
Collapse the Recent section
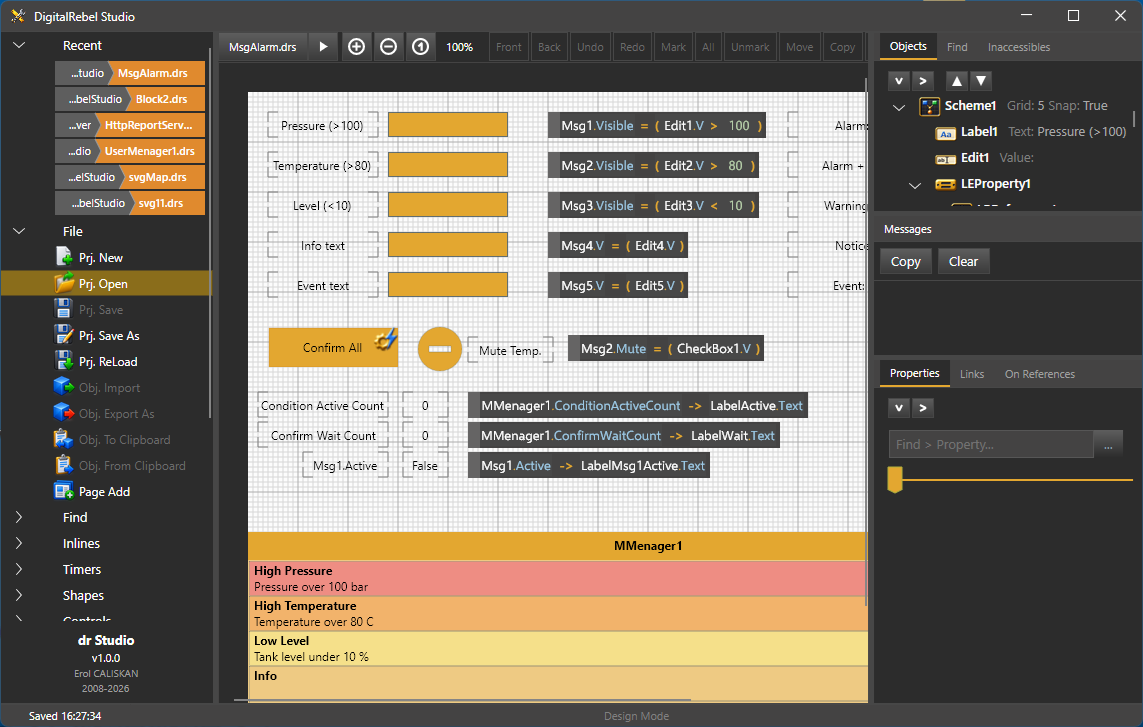[x=20, y=45]
